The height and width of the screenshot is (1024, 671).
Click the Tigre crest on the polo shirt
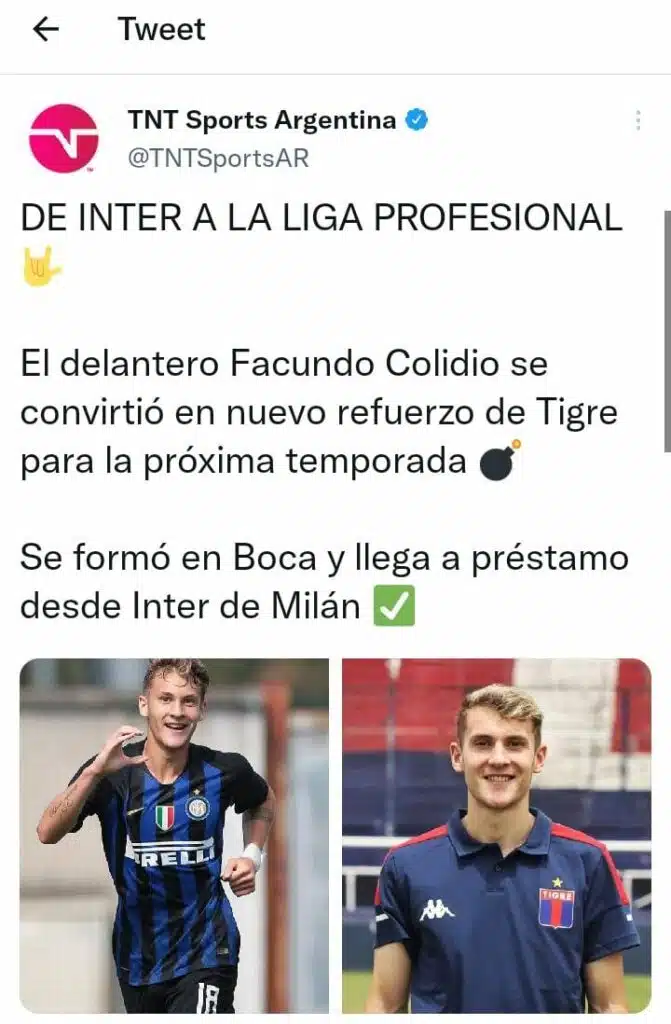point(557,904)
